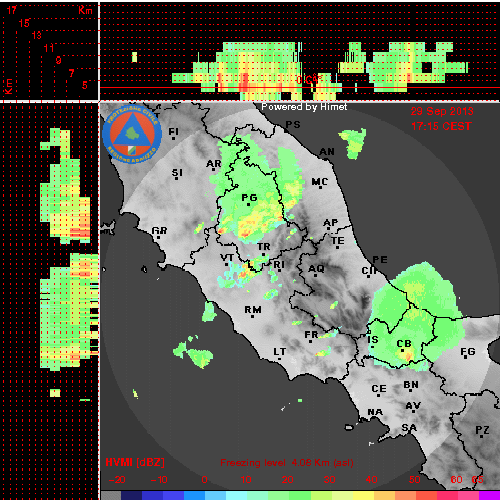The height and width of the screenshot is (500, 500).
Task: Click the PZ city label
Action: click(x=482, y=430)
